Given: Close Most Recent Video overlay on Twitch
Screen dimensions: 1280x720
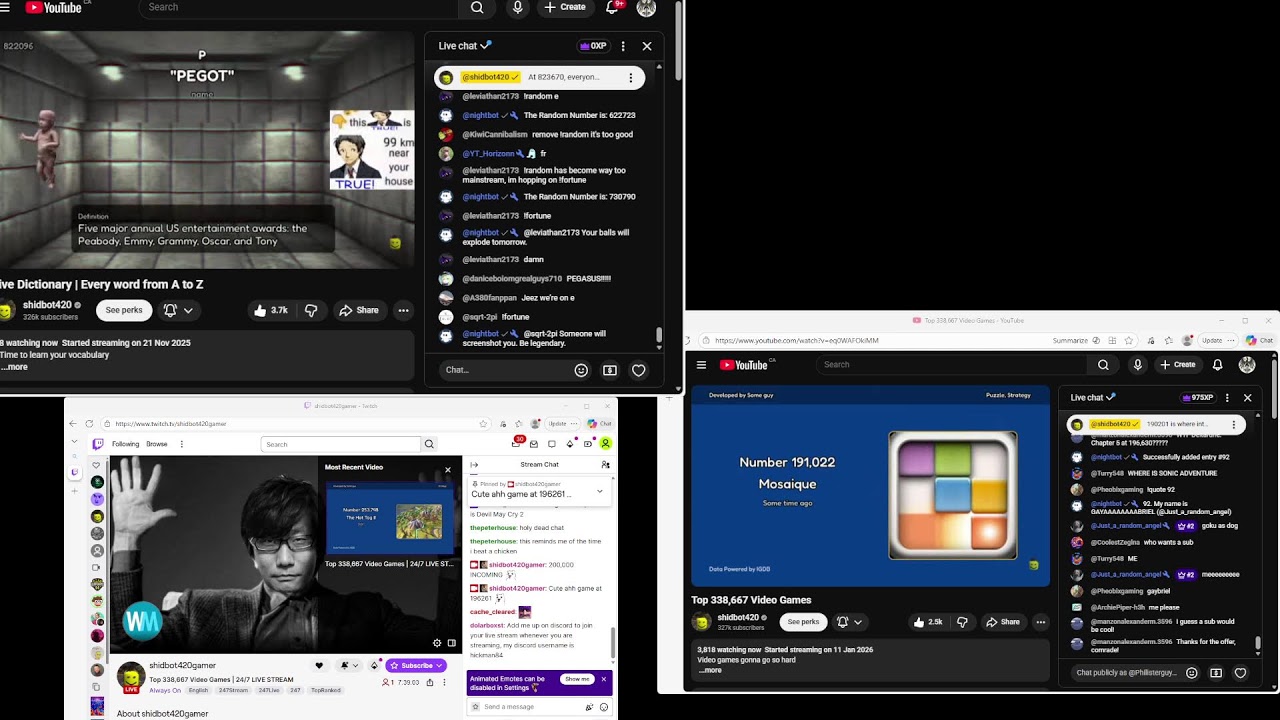Looking at the screenshot, I should coord(447,468).
